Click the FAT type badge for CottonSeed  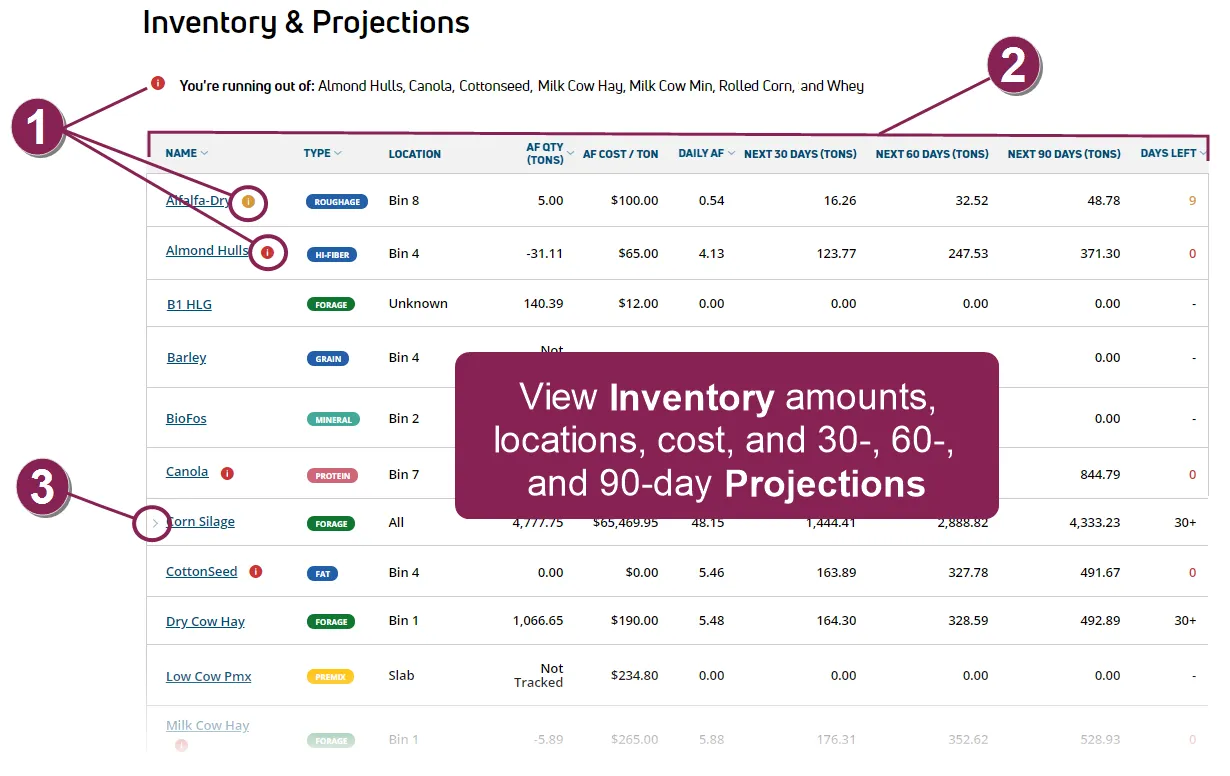(x=322, y=574)
